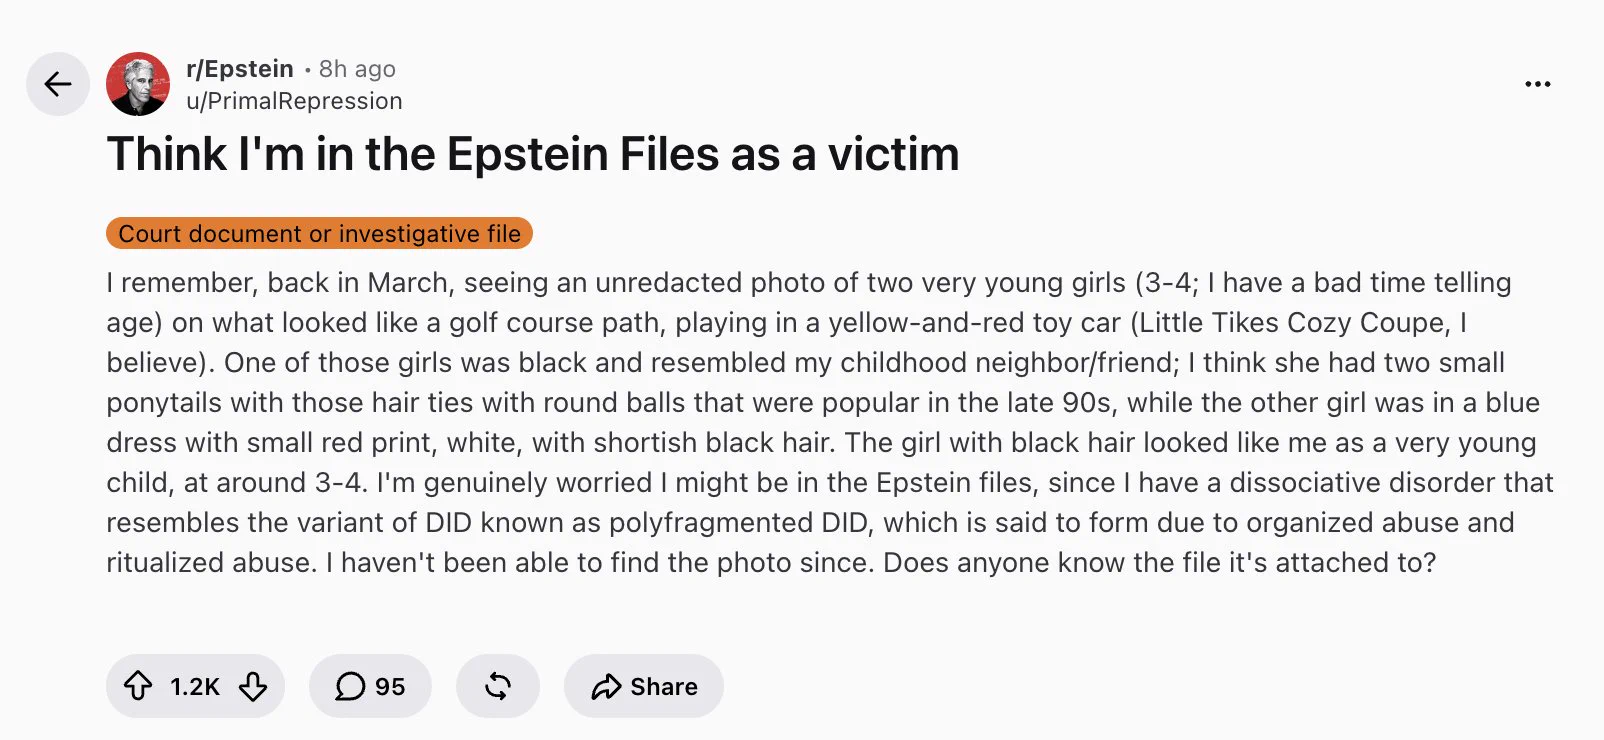1604x740 pixels.
Task: Select the Court document or investigative file flair
Action: 319,234
